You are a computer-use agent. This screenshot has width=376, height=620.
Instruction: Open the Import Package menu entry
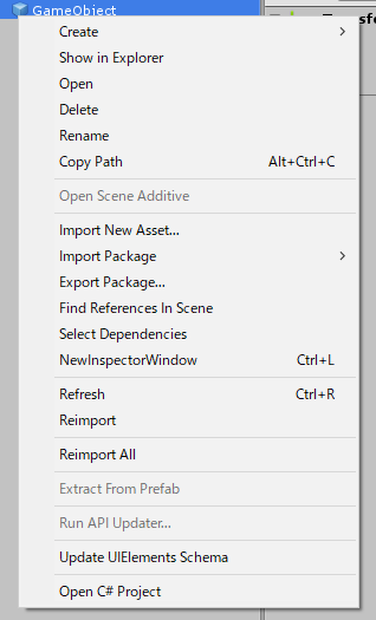point(205,256)
